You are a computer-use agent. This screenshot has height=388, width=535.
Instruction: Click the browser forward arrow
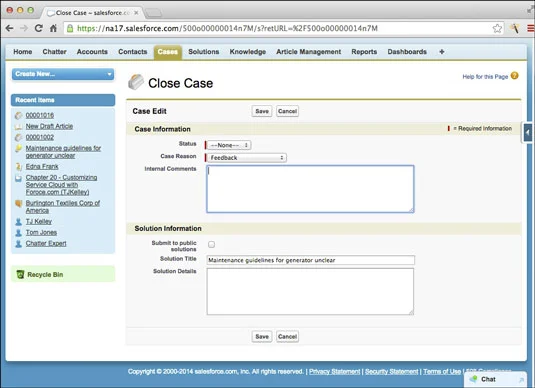coord(24,28)
